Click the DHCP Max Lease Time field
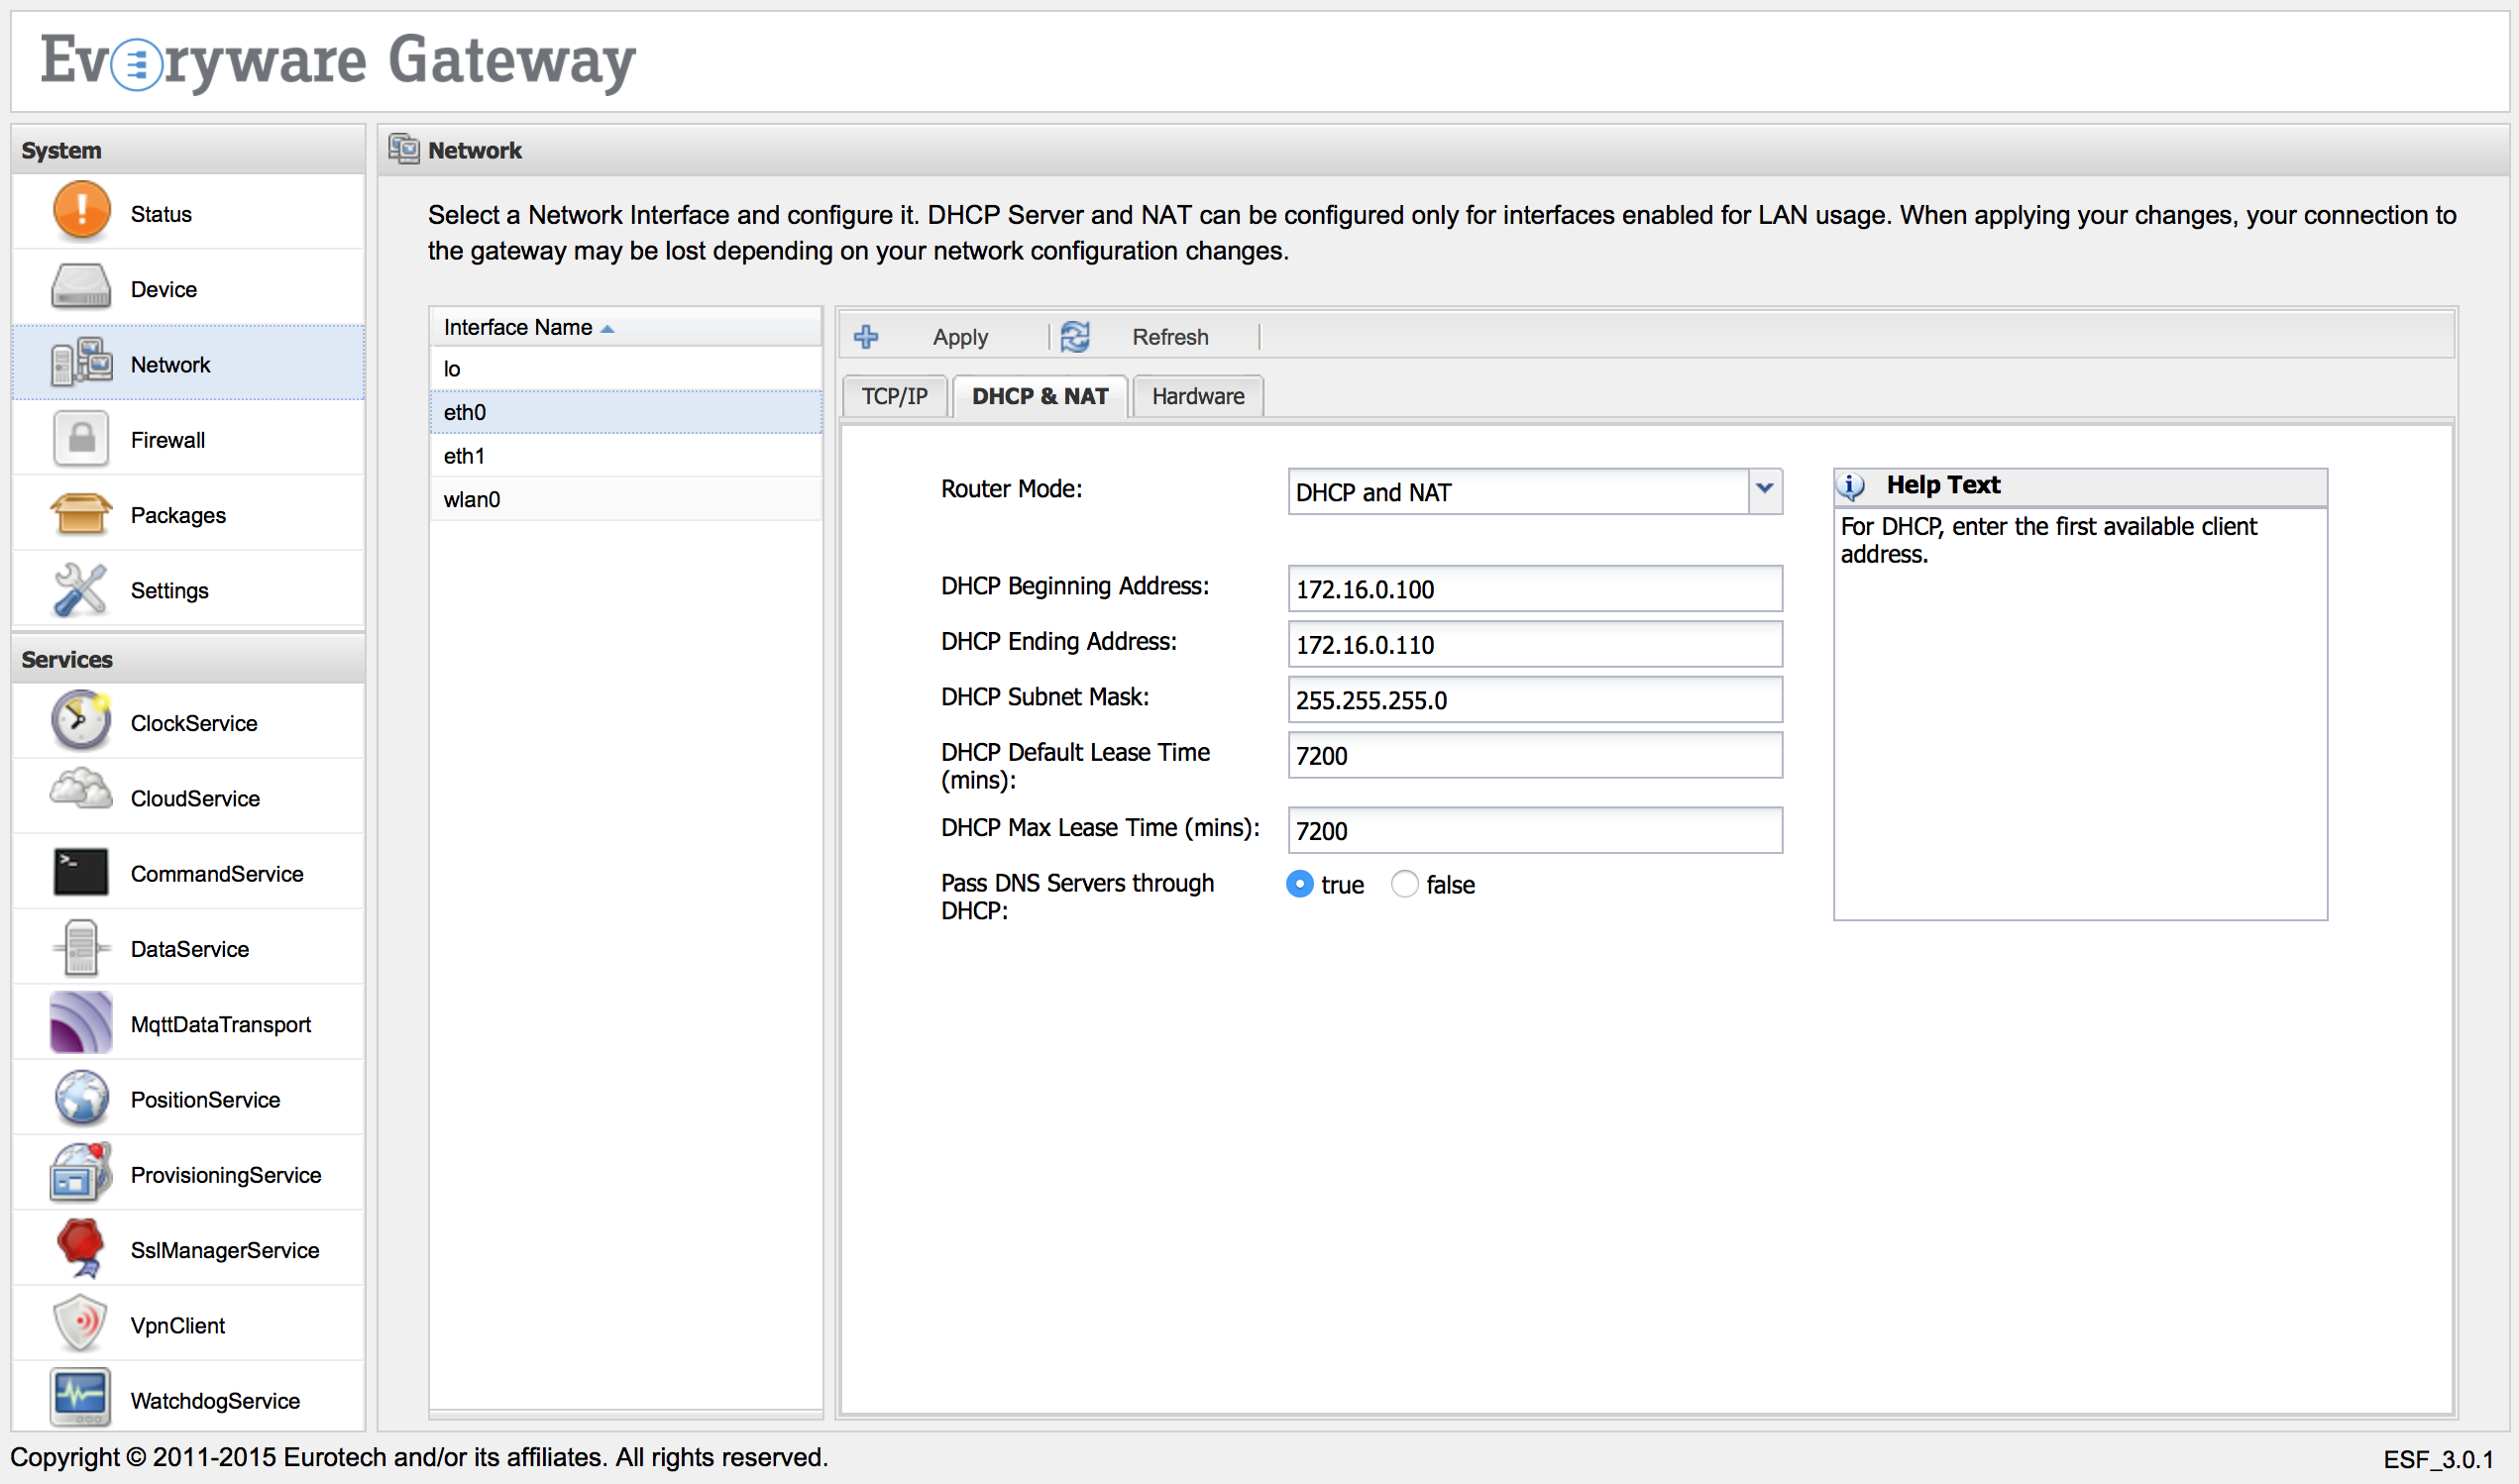 tap(1535, 830)
